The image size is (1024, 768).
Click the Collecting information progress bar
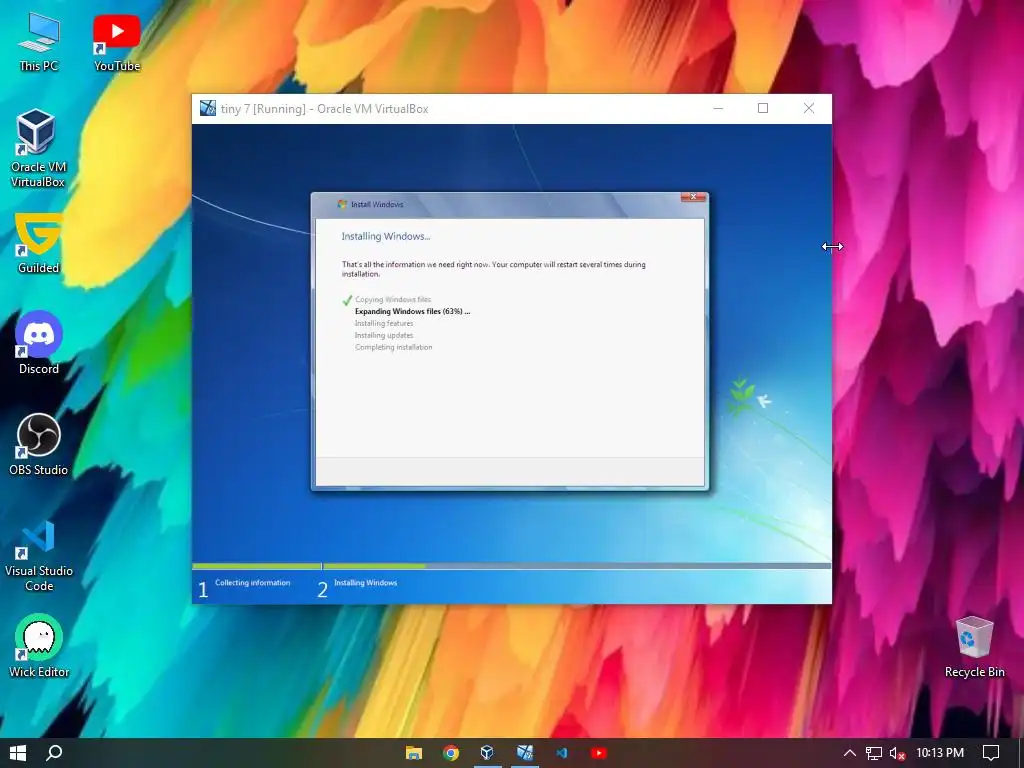pyautogui.click(x=257, y=566)
